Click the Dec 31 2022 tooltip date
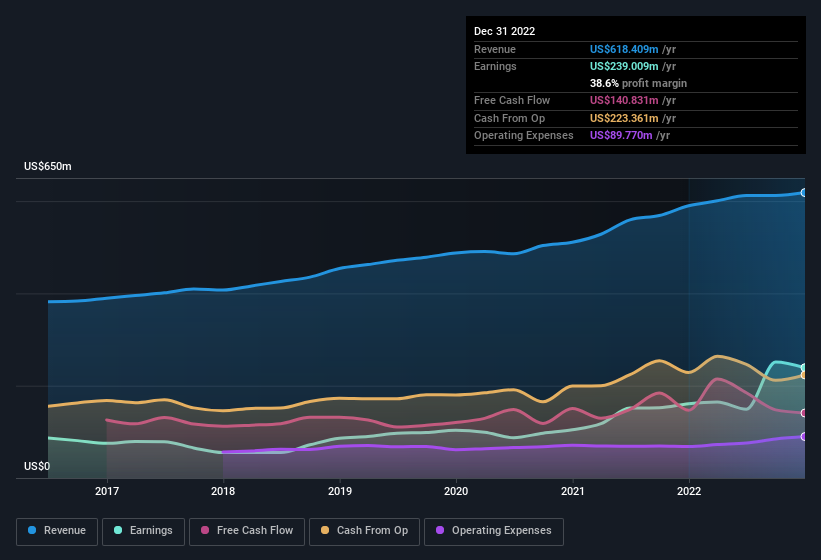This screenshot has width=821, height=560. [x=504, y=31]
